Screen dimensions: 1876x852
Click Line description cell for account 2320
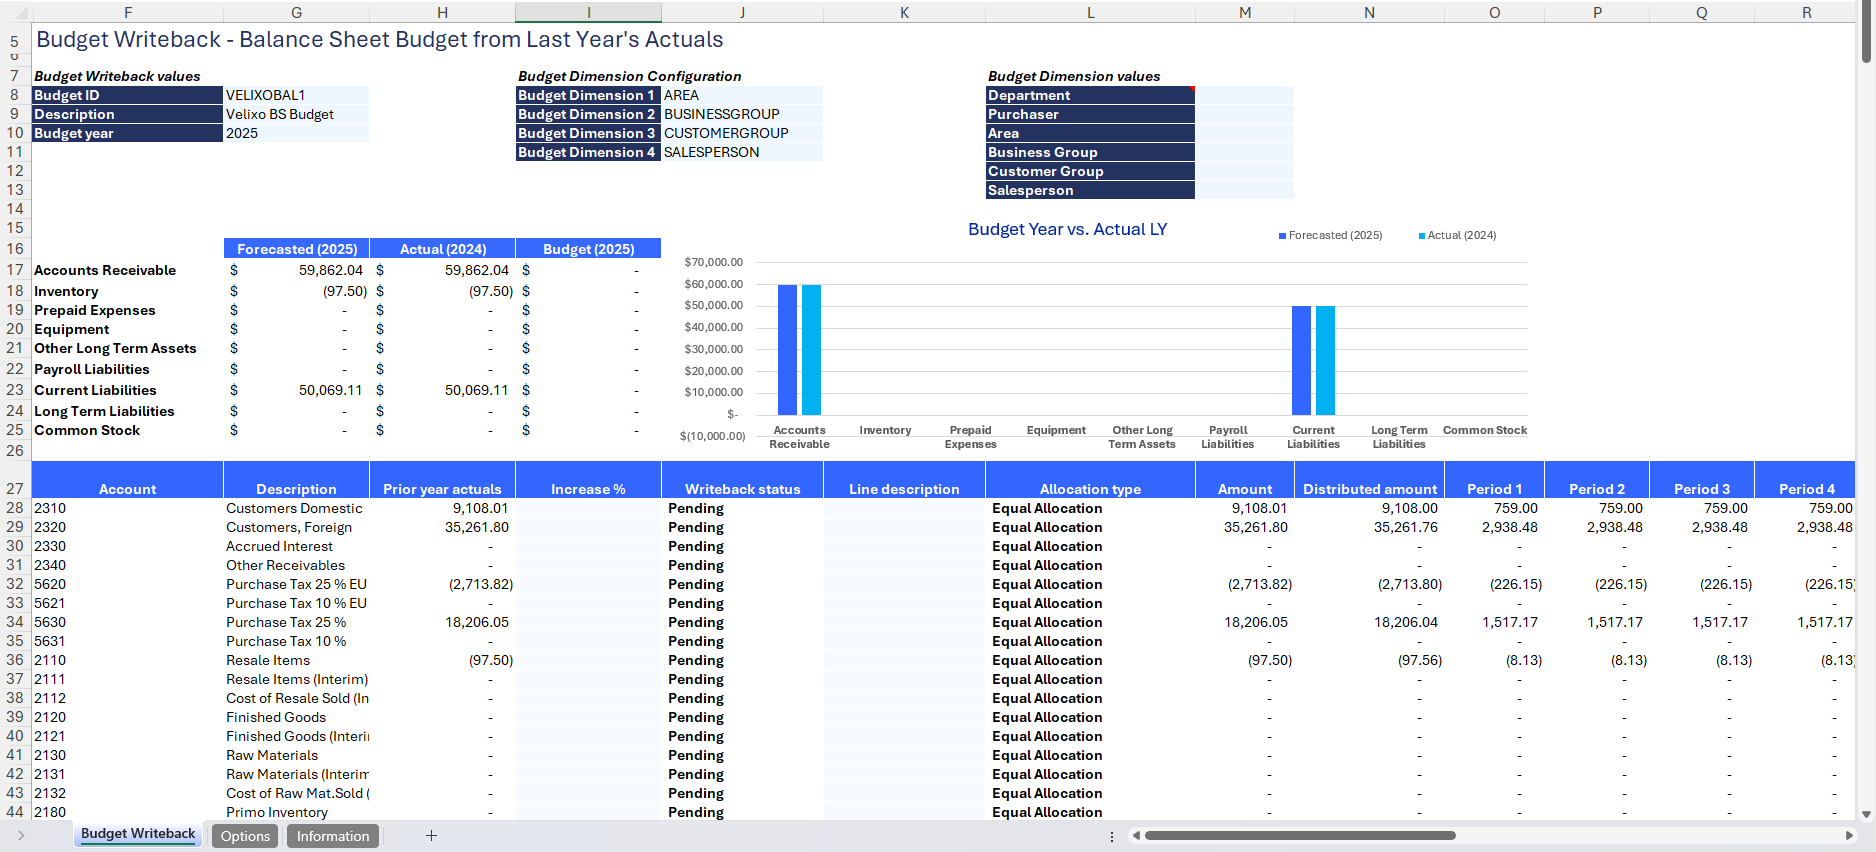tap(904, 527)
